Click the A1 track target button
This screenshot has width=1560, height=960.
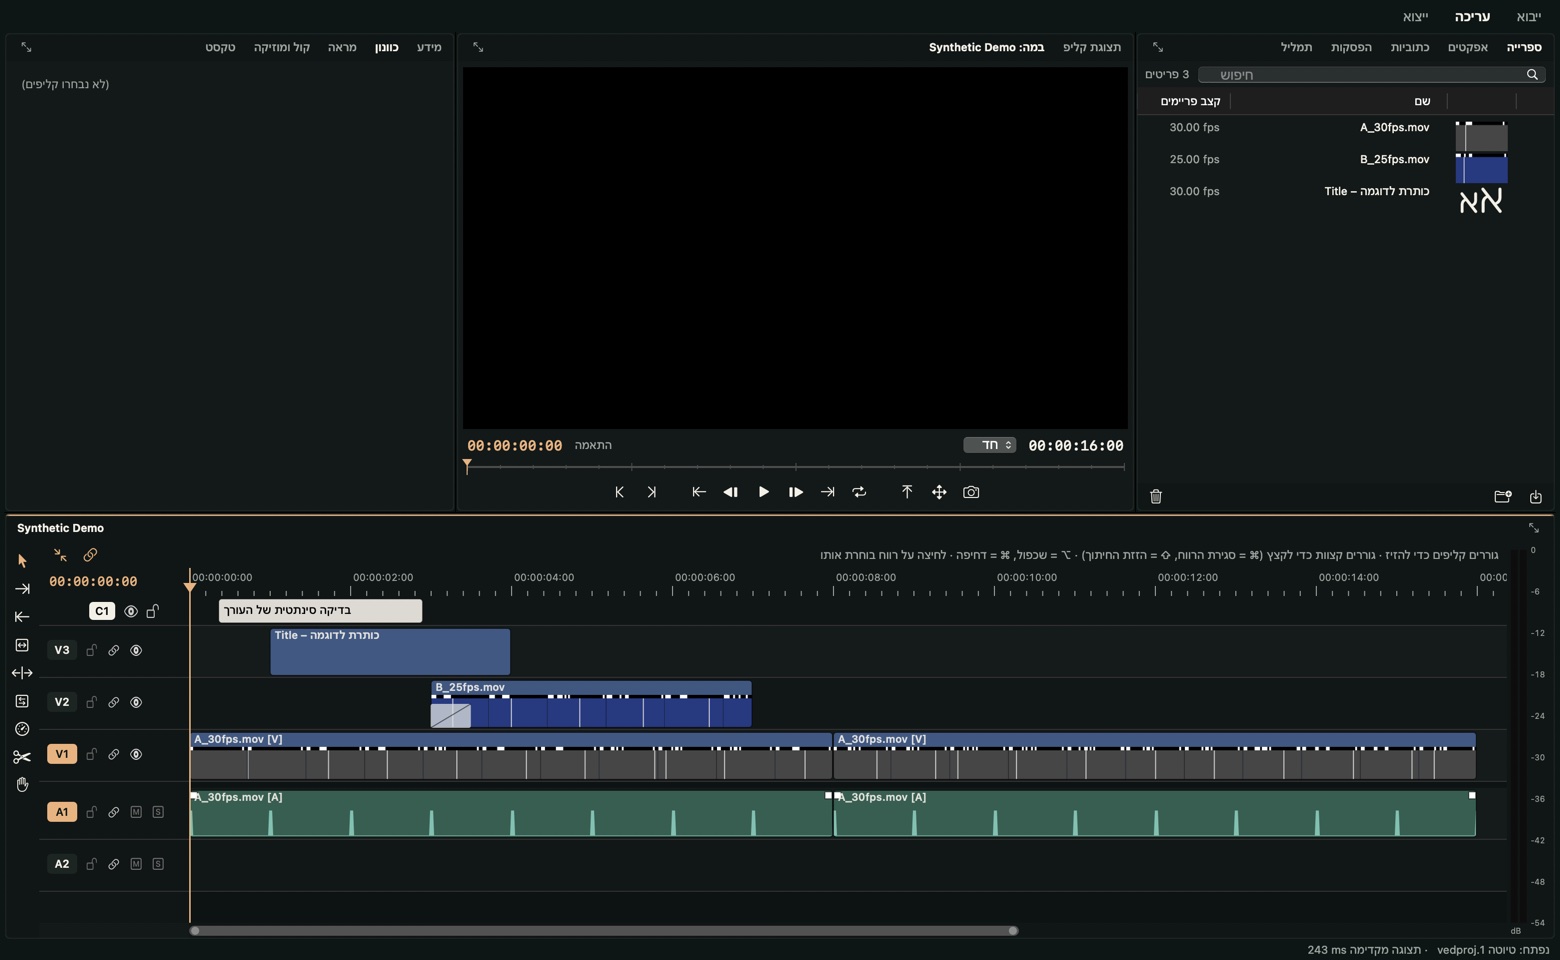(62, 812)
